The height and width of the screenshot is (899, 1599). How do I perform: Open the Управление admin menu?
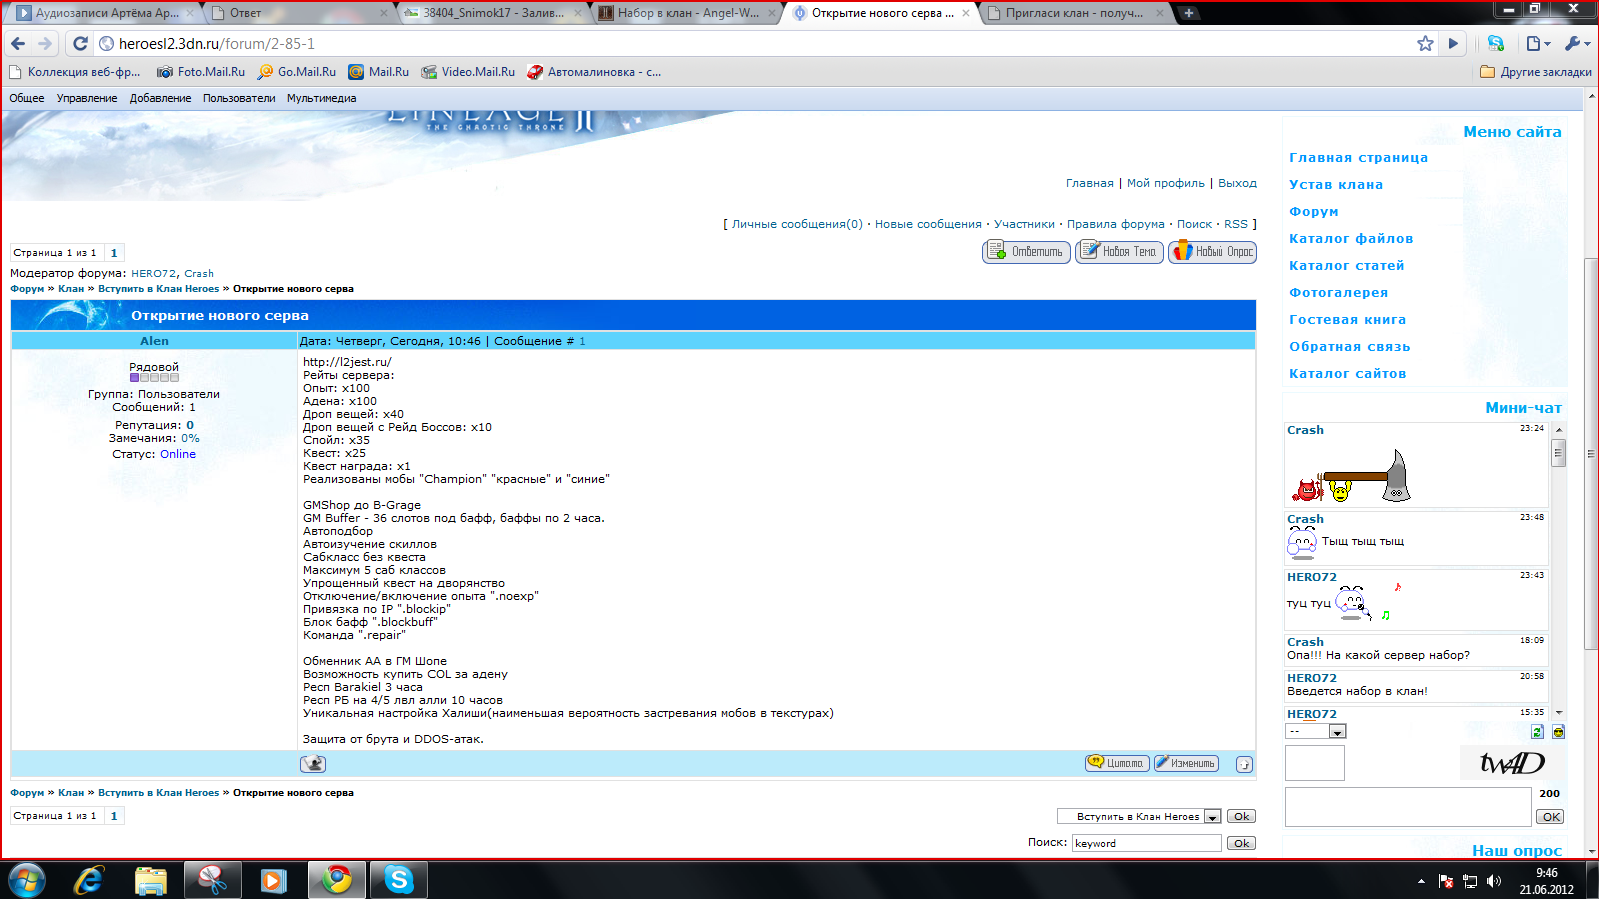tap(87, 98)
